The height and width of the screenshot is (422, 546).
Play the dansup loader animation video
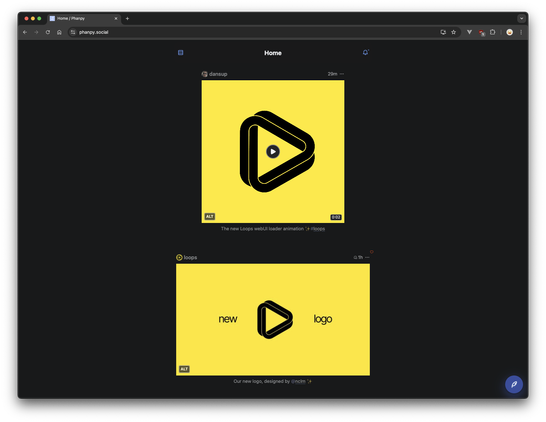click(x=273, y=151)
